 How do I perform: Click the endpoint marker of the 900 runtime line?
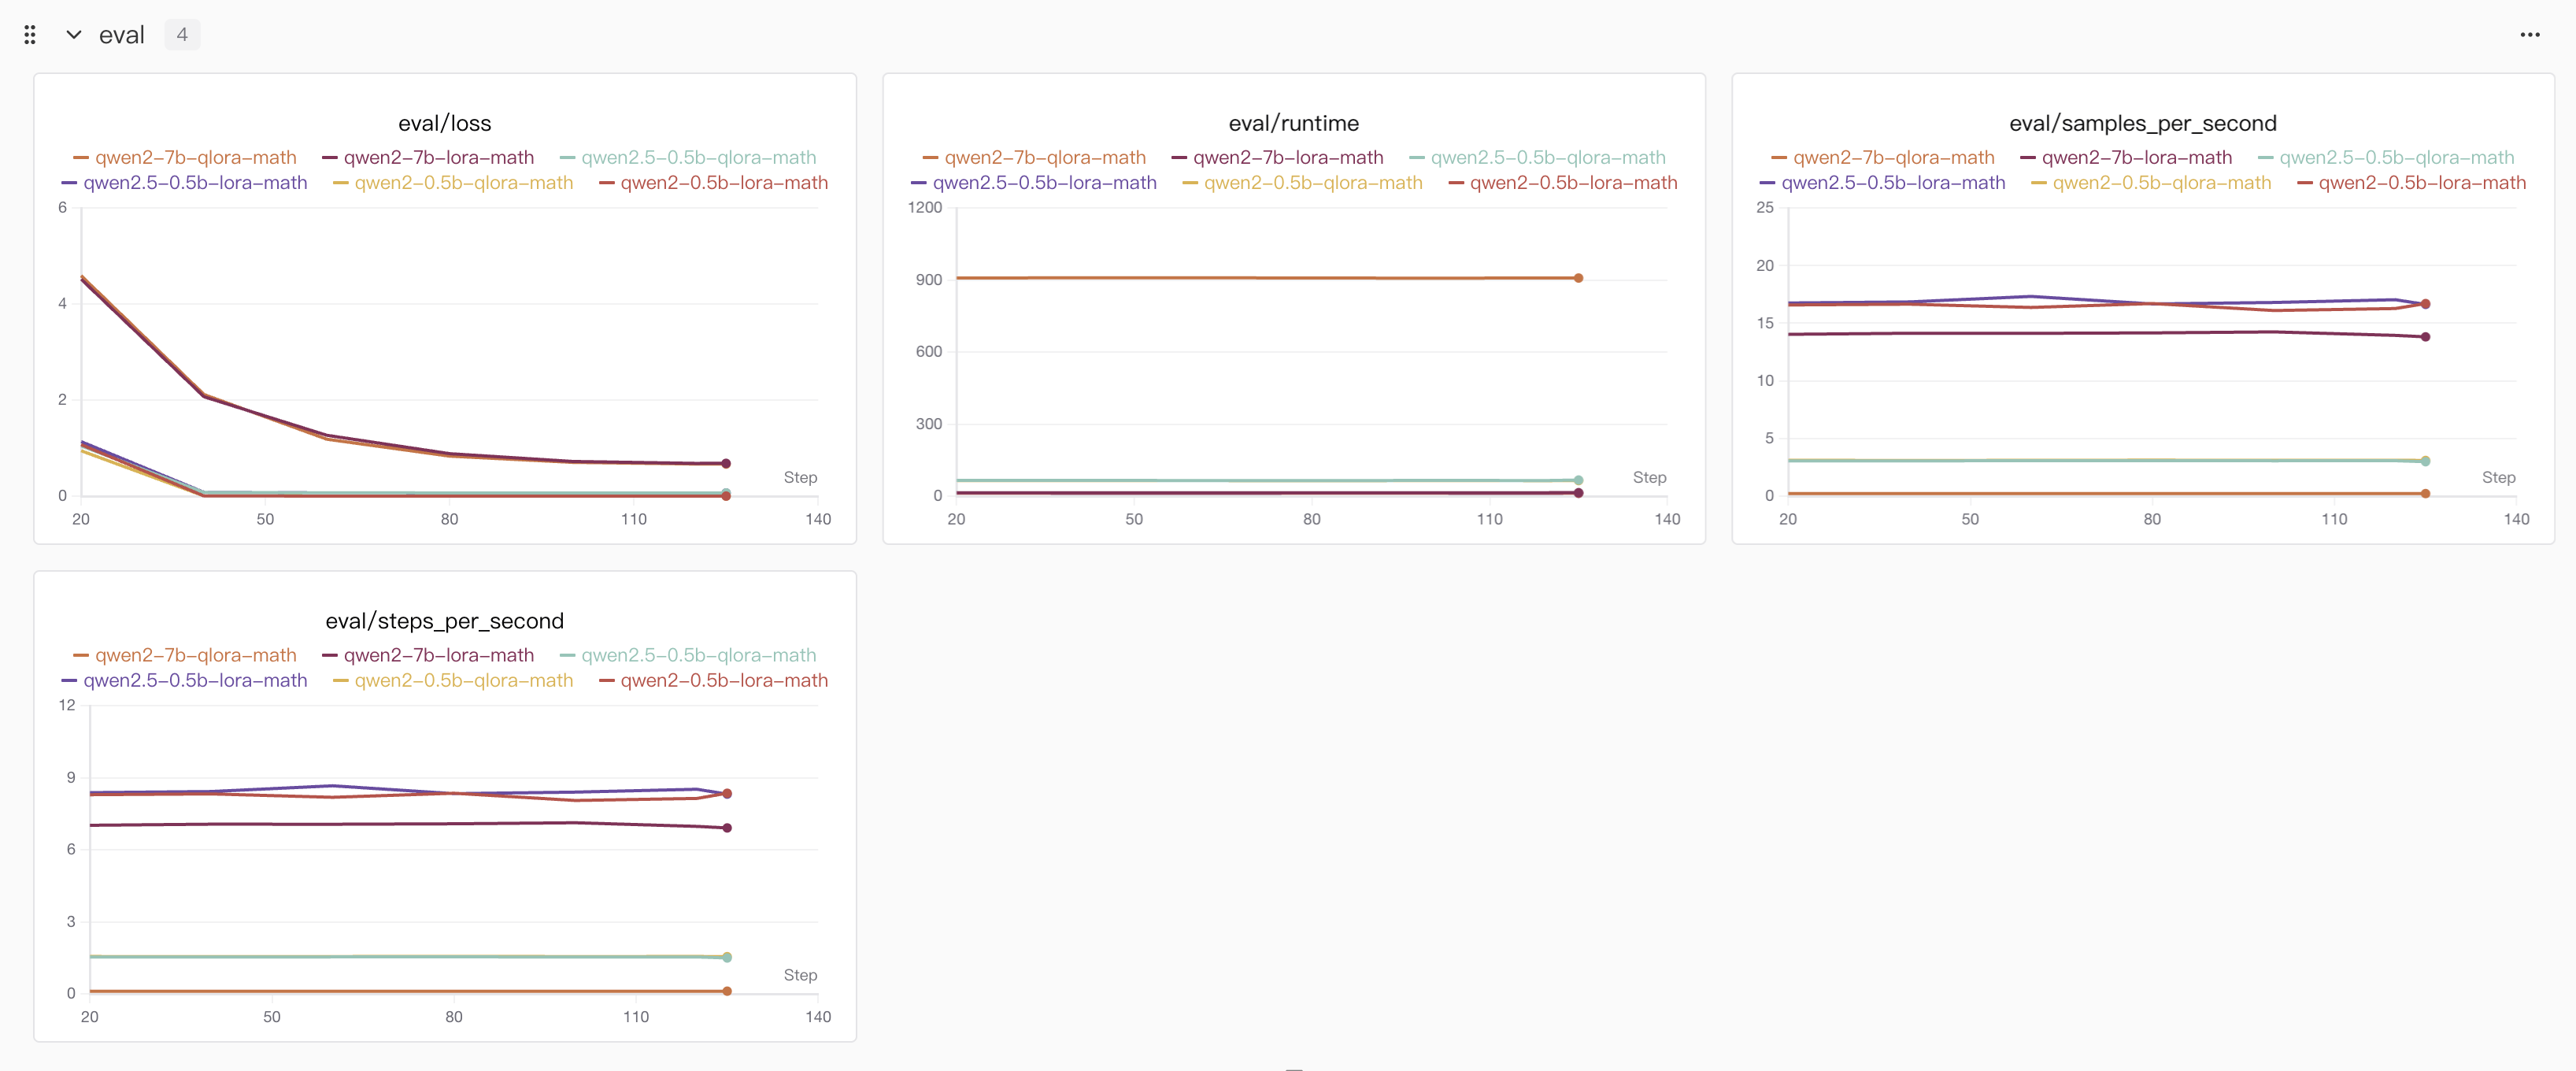(1578, 278)
